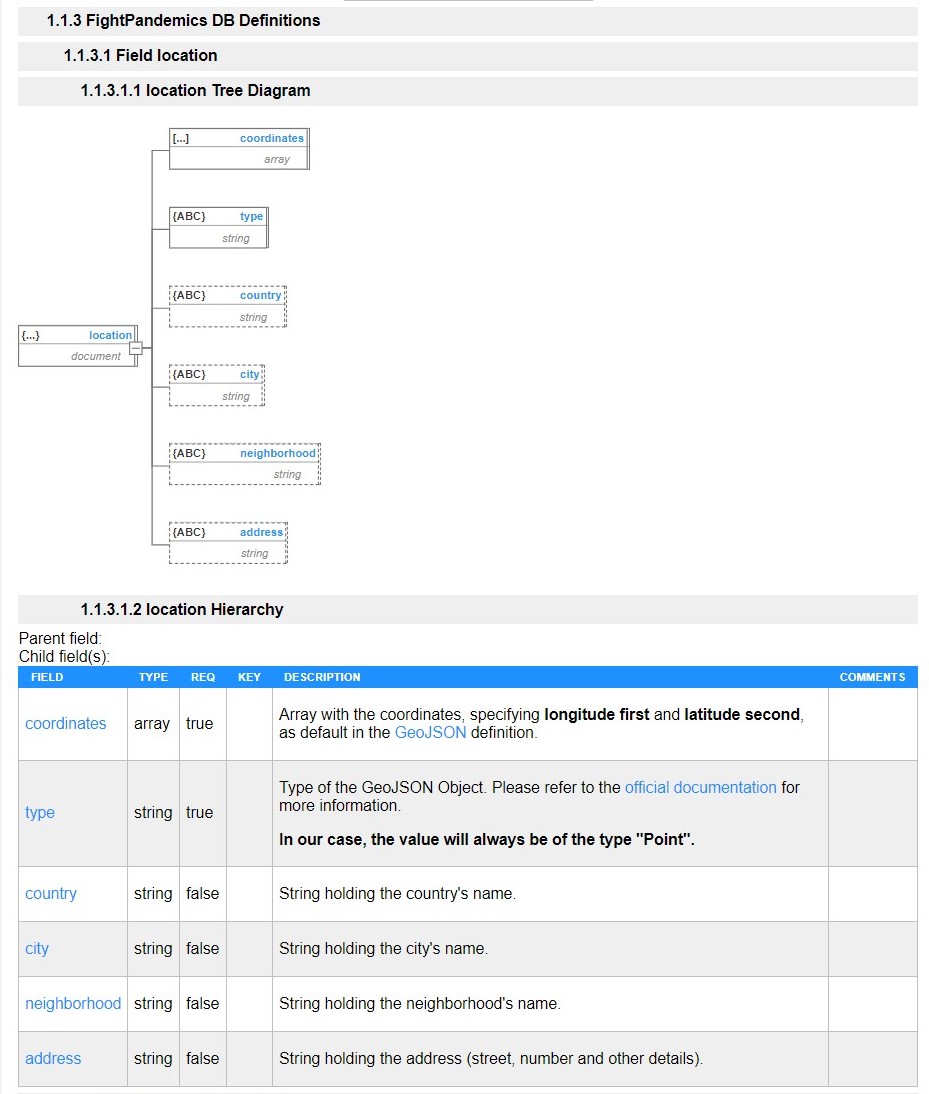Click the {ABC} icon in neighborhood node
Screen dimensions: 929x1094
click(x=189, y=454)
